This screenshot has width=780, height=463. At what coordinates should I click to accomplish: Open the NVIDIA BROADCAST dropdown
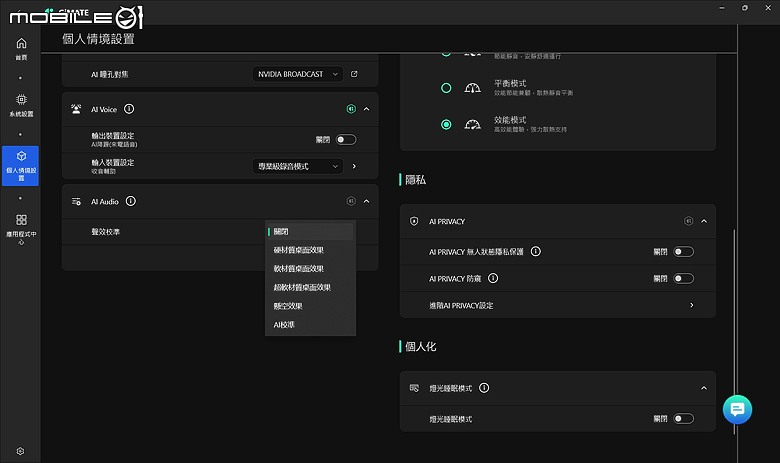click(297, 74)
